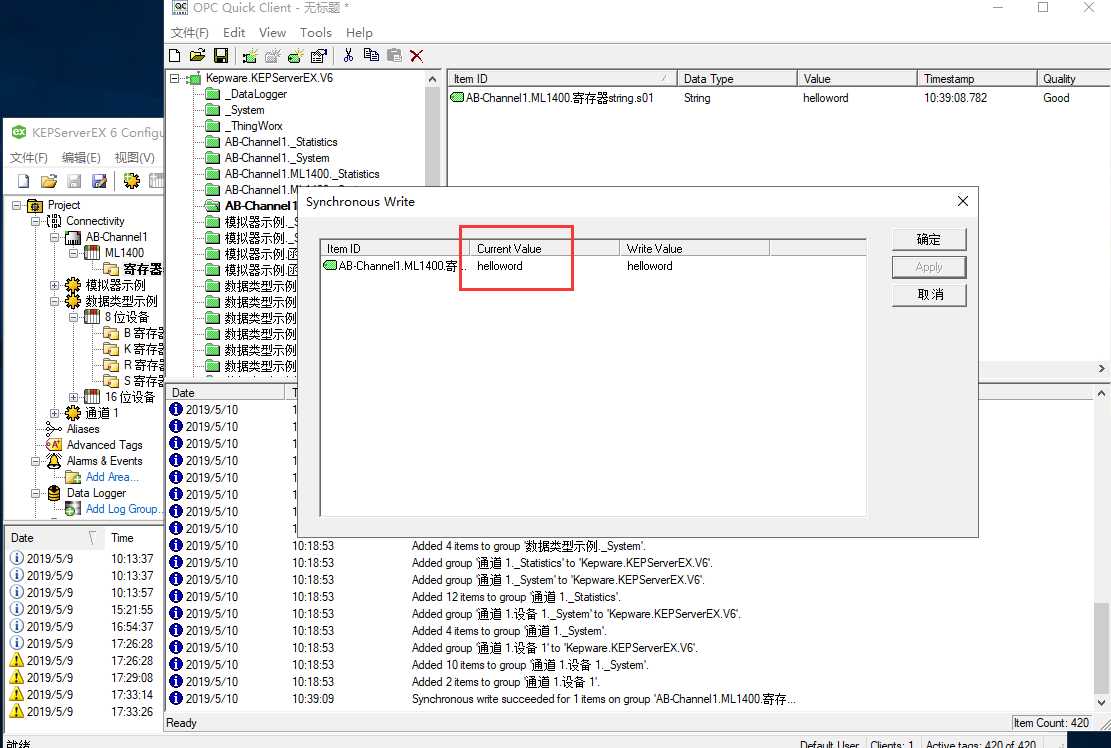Click Data Type column header
Viewport: 1111px width, 748px height.
click(737, 79)
